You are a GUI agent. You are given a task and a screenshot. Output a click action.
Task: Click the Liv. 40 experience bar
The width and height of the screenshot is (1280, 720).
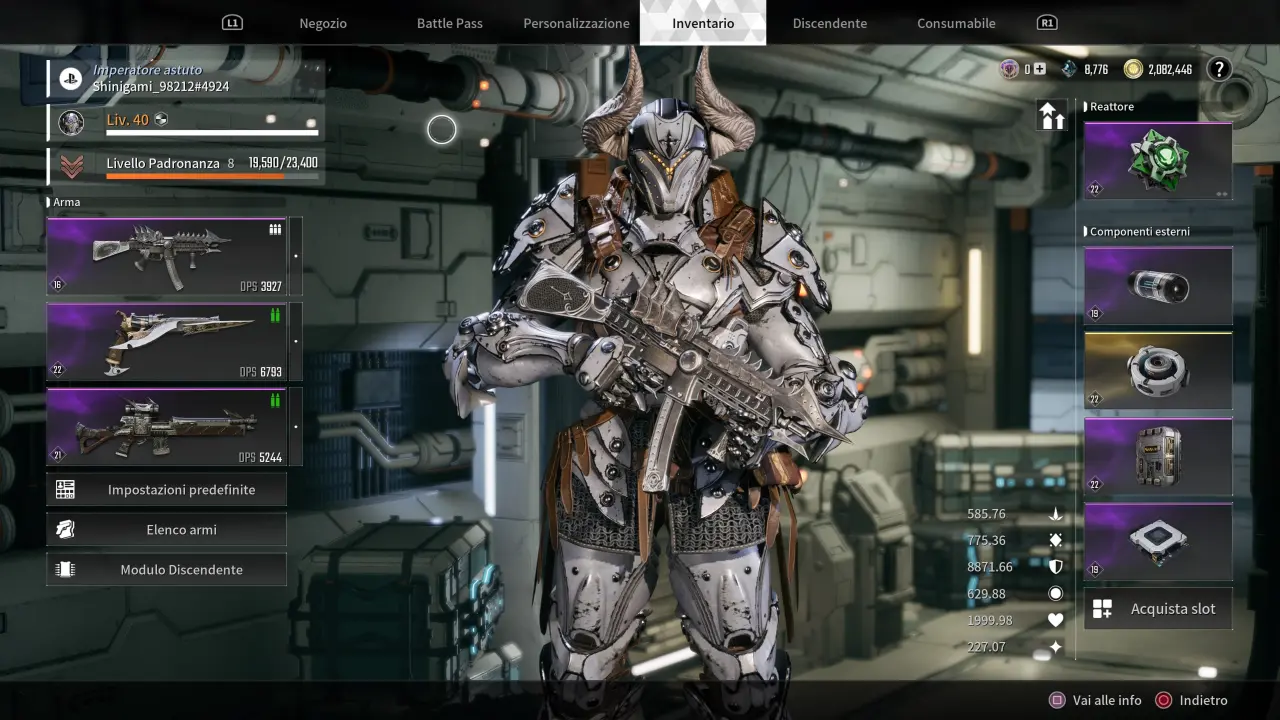point(213,133)
